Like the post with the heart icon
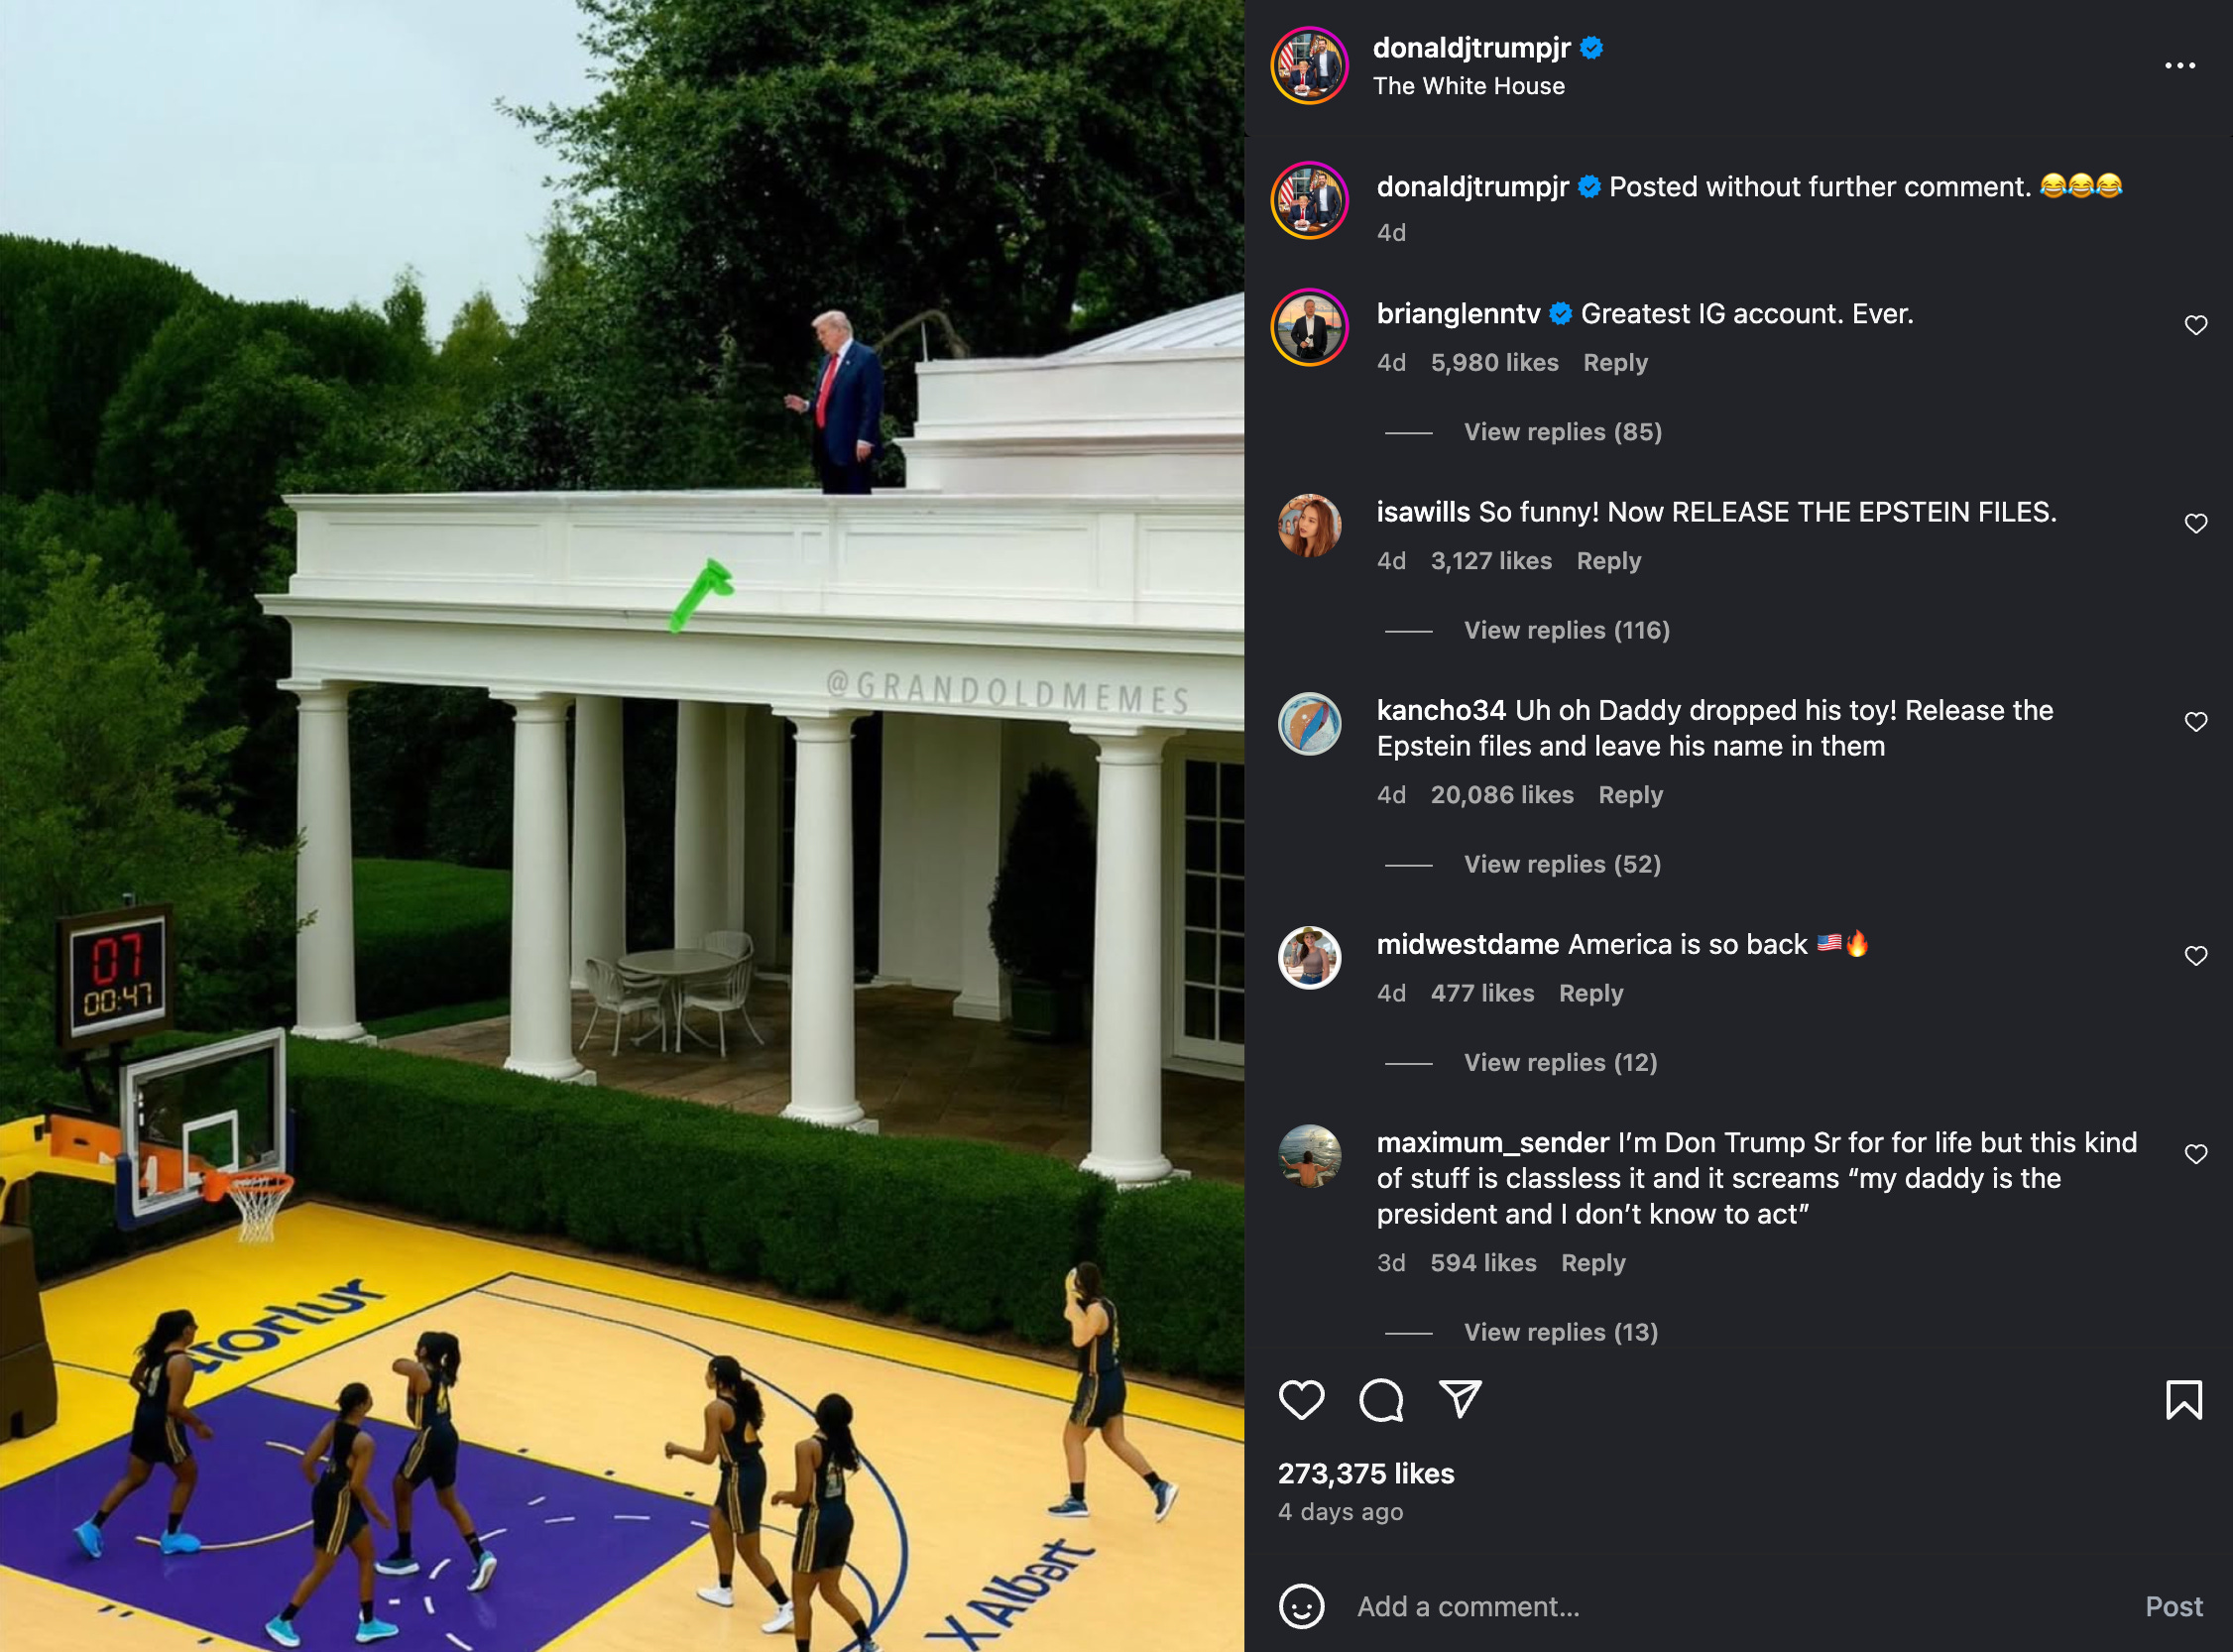The image size is (2233, 1652). [1301, 1399]
